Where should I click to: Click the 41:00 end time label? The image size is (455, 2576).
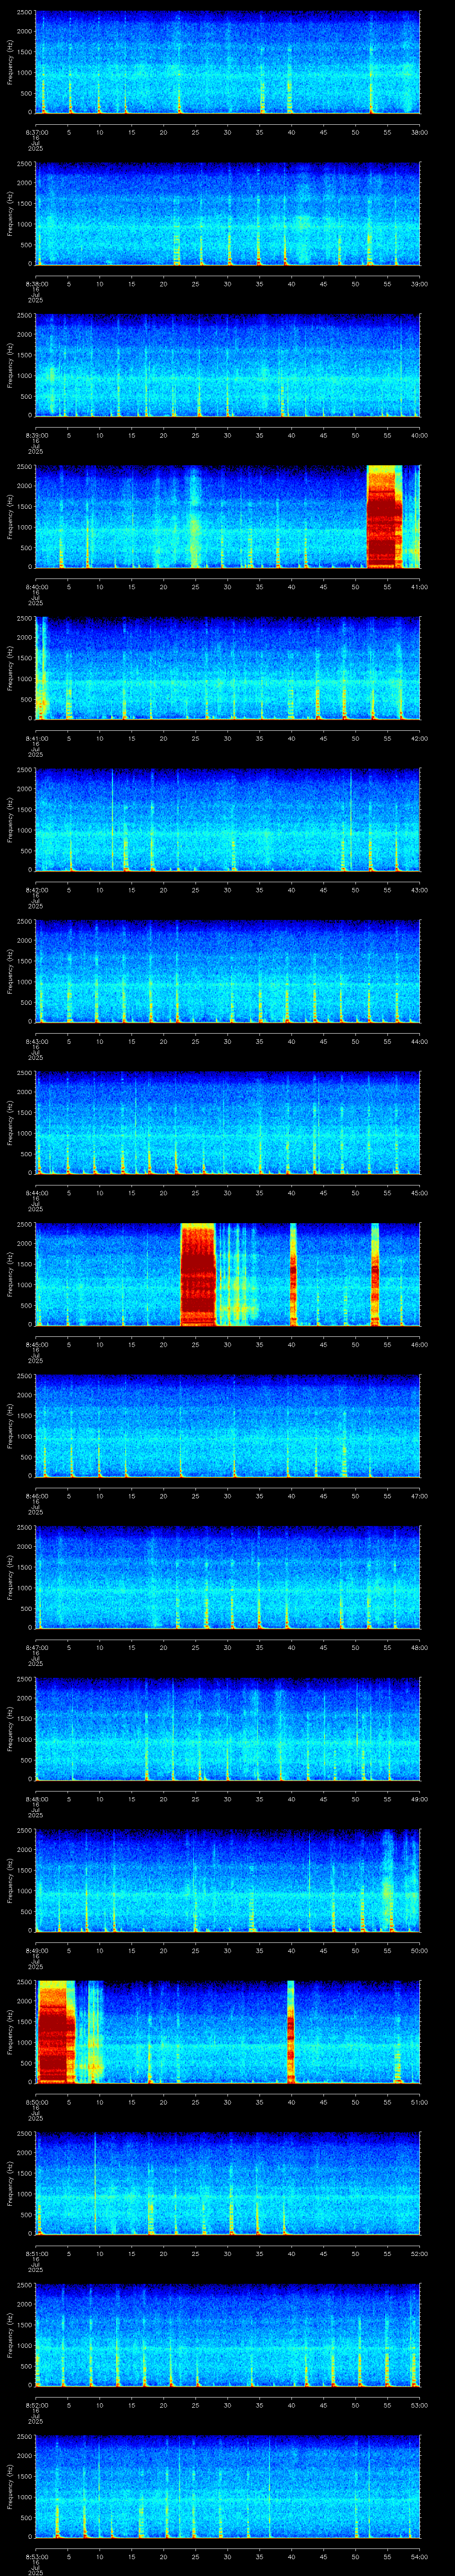tap(419, 587)
